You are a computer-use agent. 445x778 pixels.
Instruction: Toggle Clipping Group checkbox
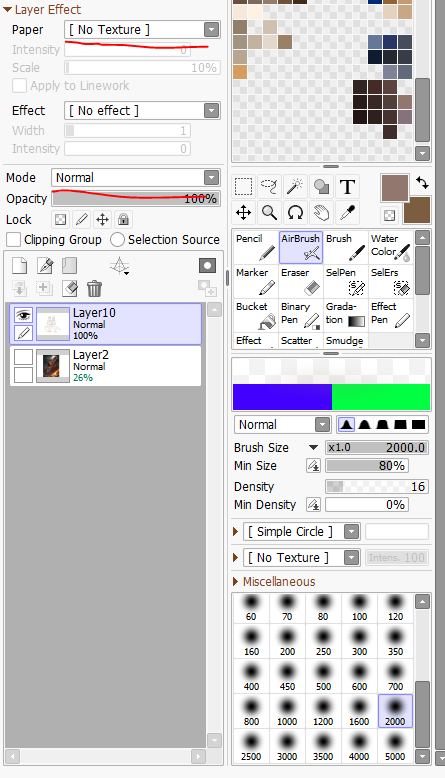(x=13, y=240)
